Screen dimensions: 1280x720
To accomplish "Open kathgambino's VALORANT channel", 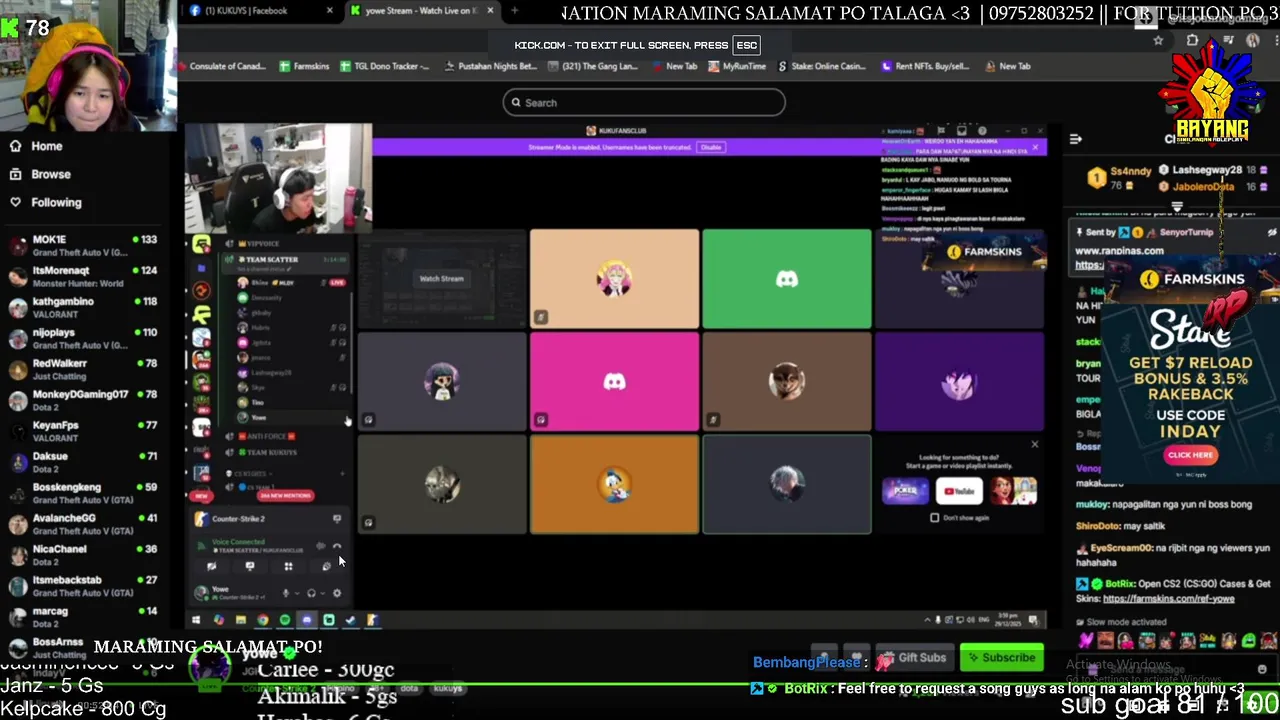I will pyautogui.click(x=83, y=307).
